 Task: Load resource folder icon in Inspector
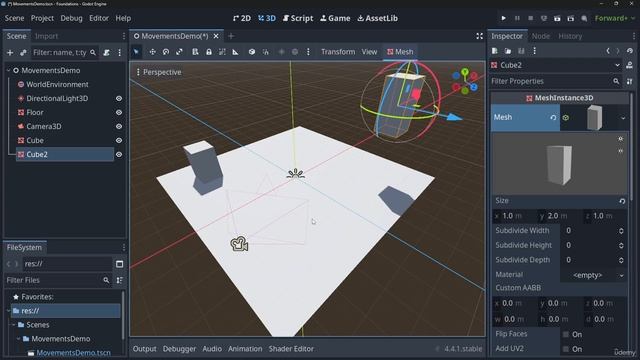[508, 51]
